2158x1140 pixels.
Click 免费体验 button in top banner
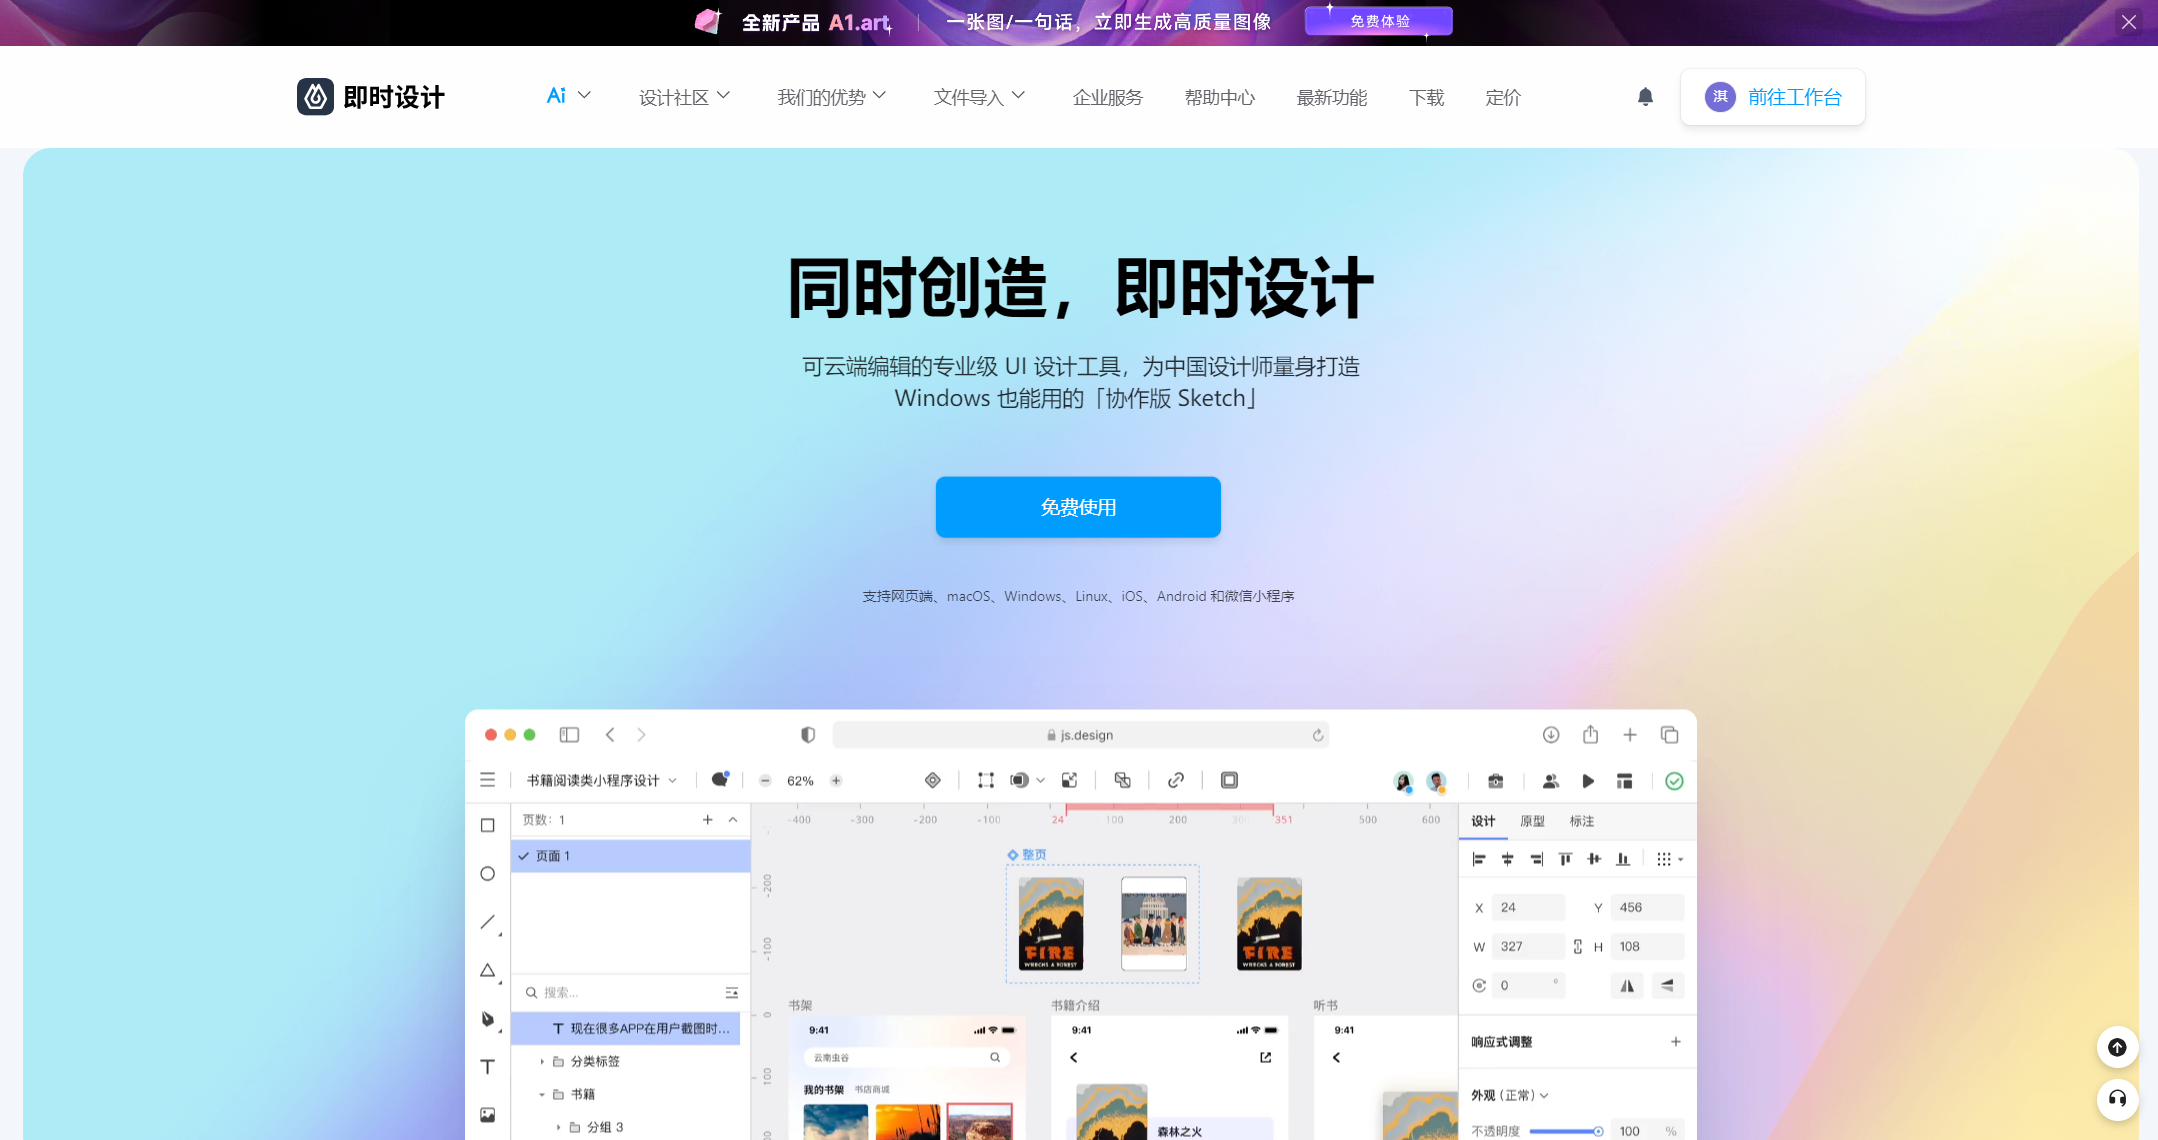pos(1376,21)
